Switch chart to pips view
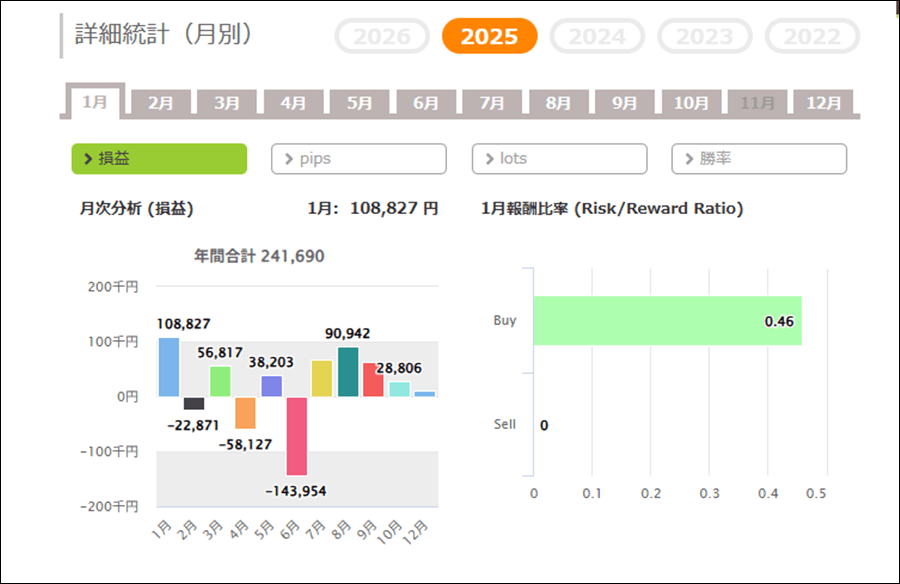Viewport: 900px width, 584px height. coord(358,159)
